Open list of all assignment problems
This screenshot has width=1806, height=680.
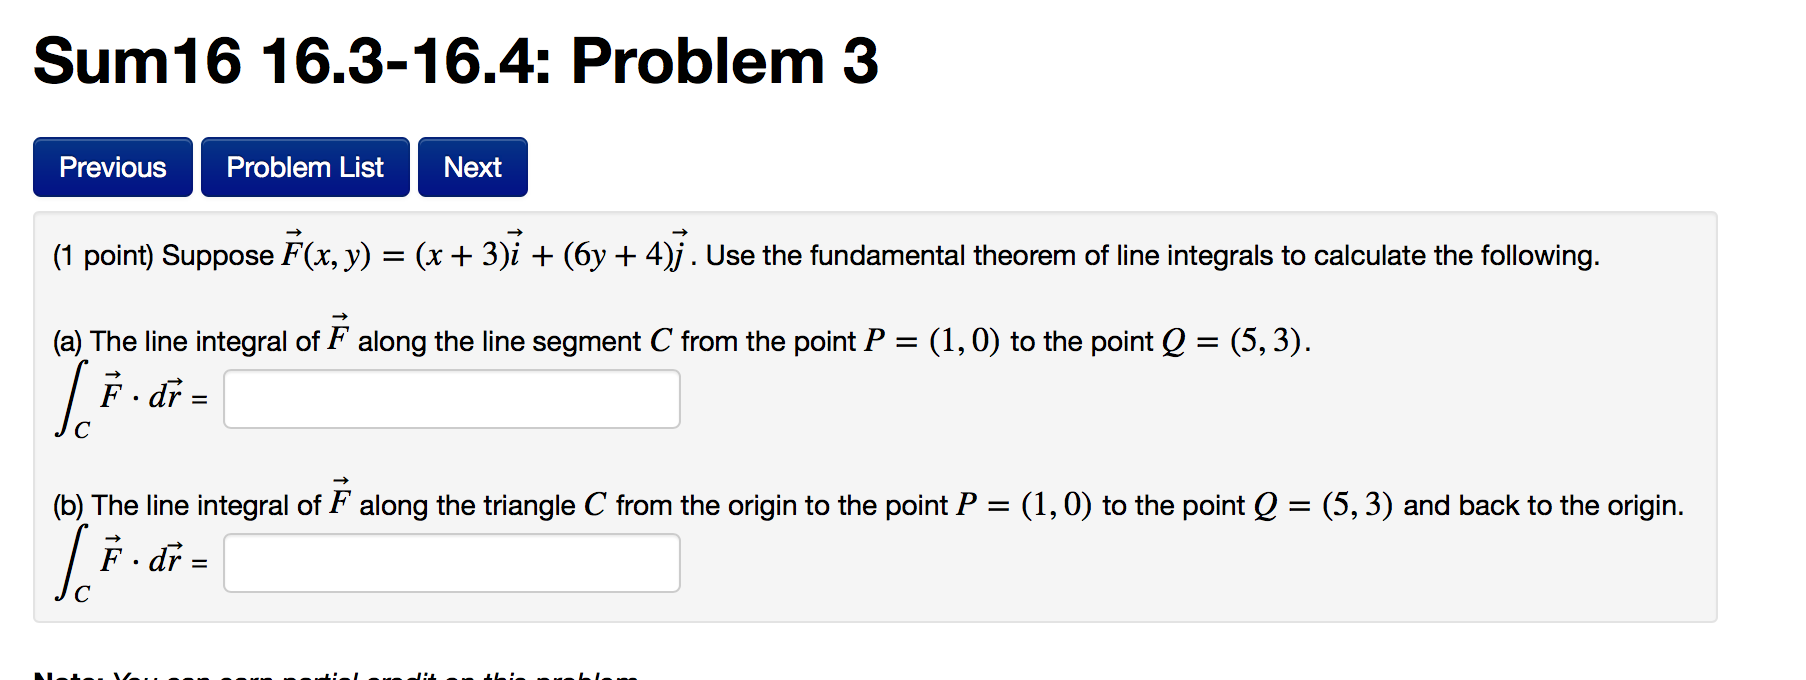click(304, 167)
